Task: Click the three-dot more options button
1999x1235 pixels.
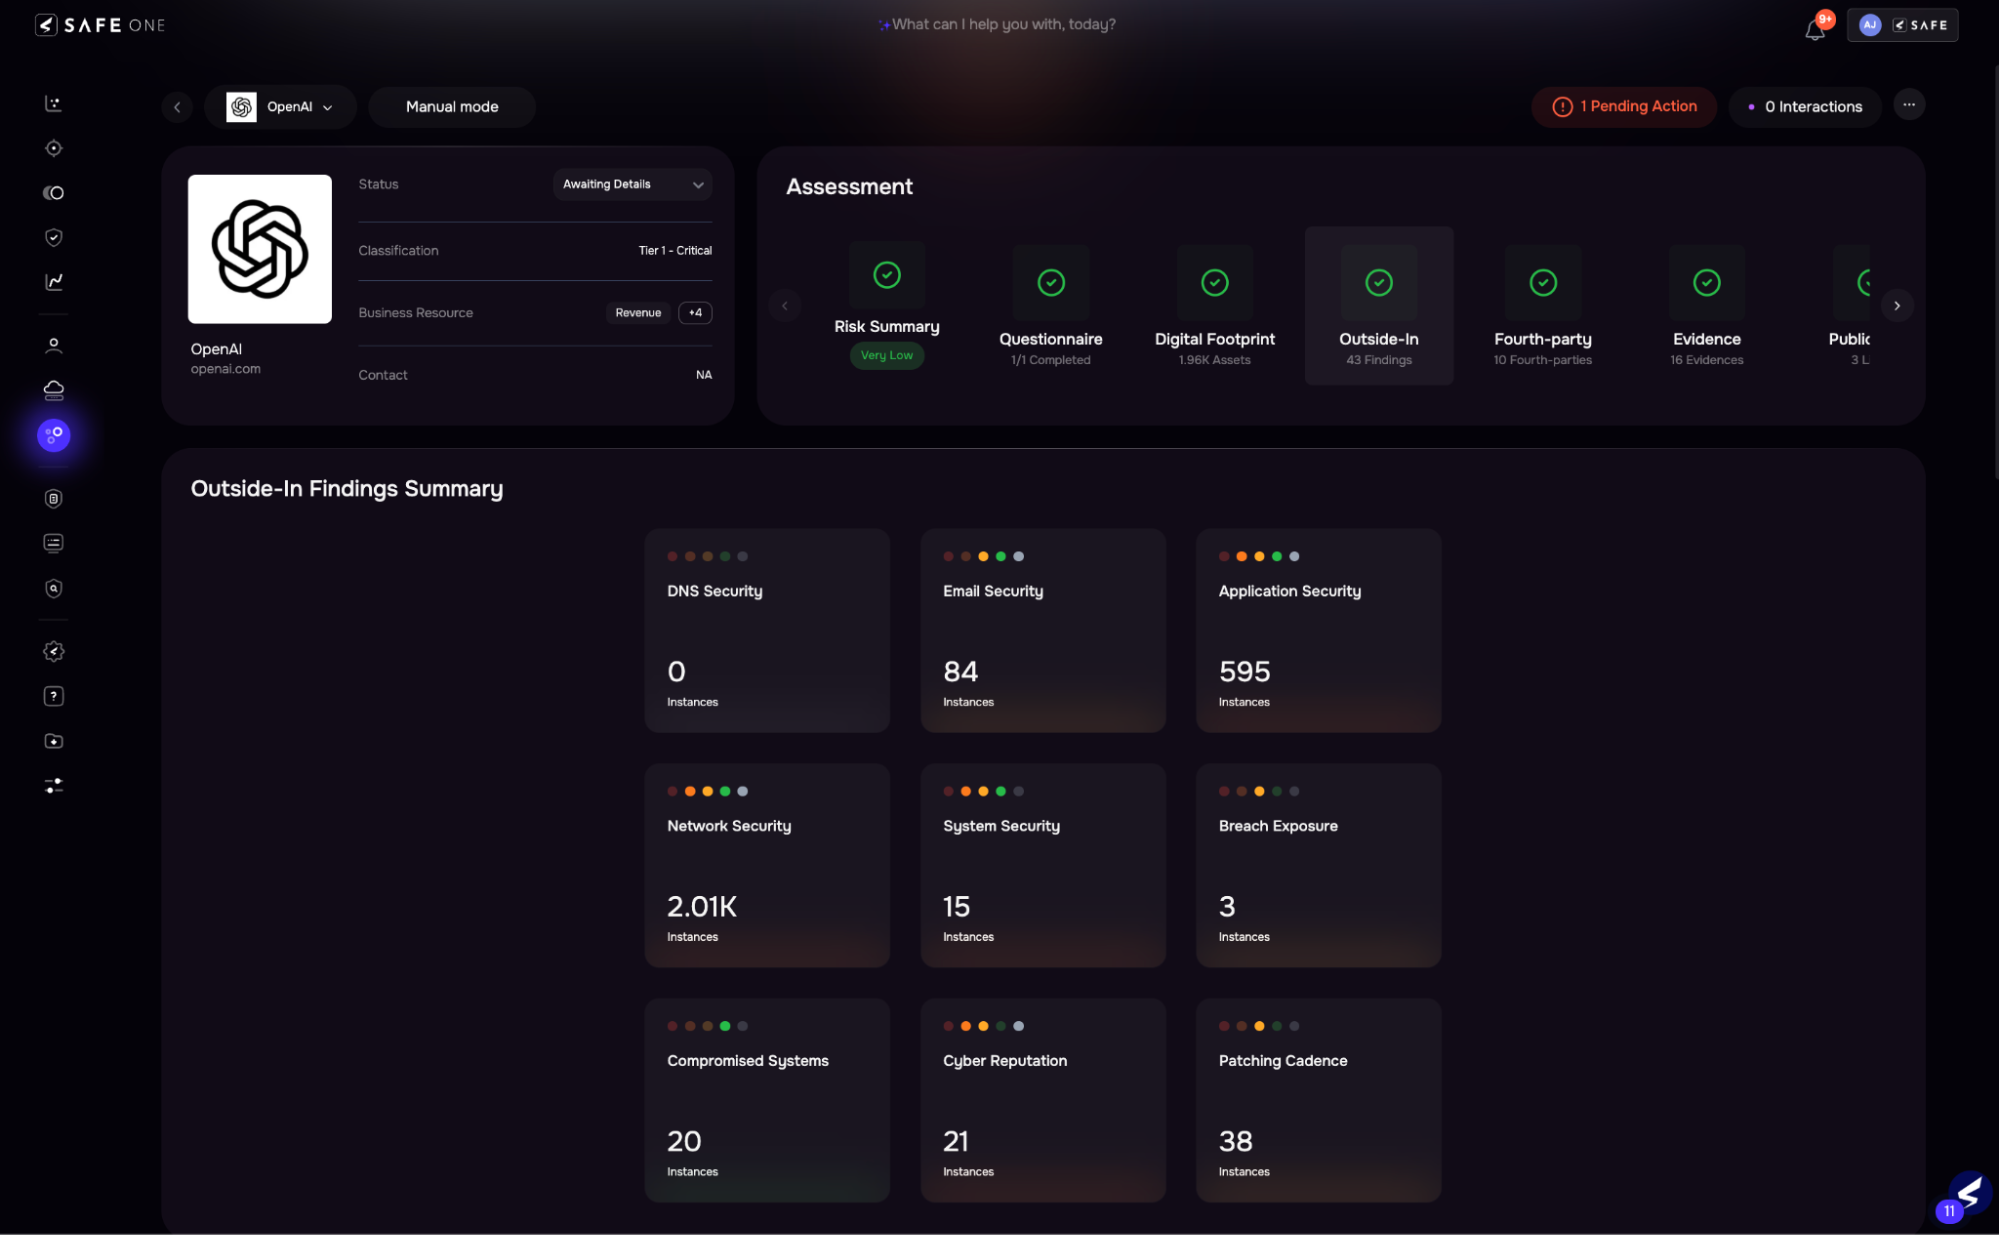Action: click(x=1908, y=105)
